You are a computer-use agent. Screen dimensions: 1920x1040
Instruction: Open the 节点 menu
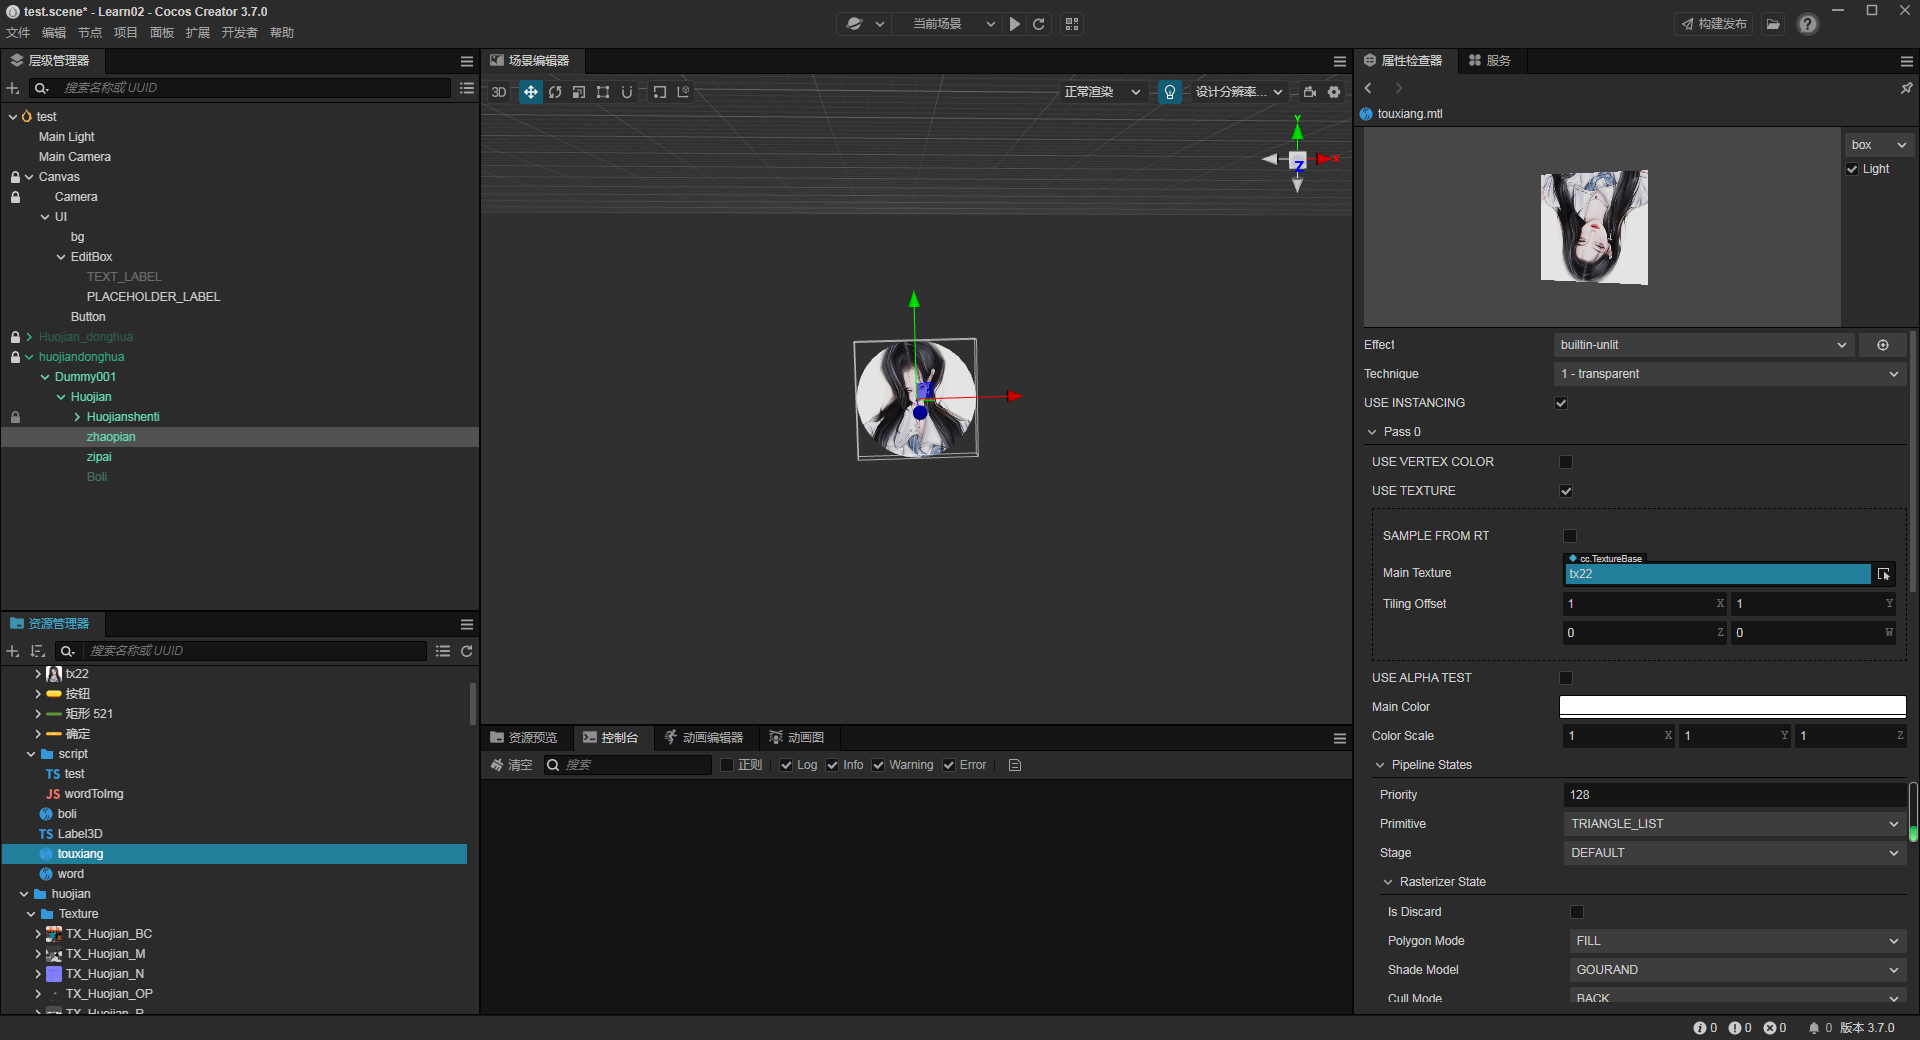pos(90,33)
